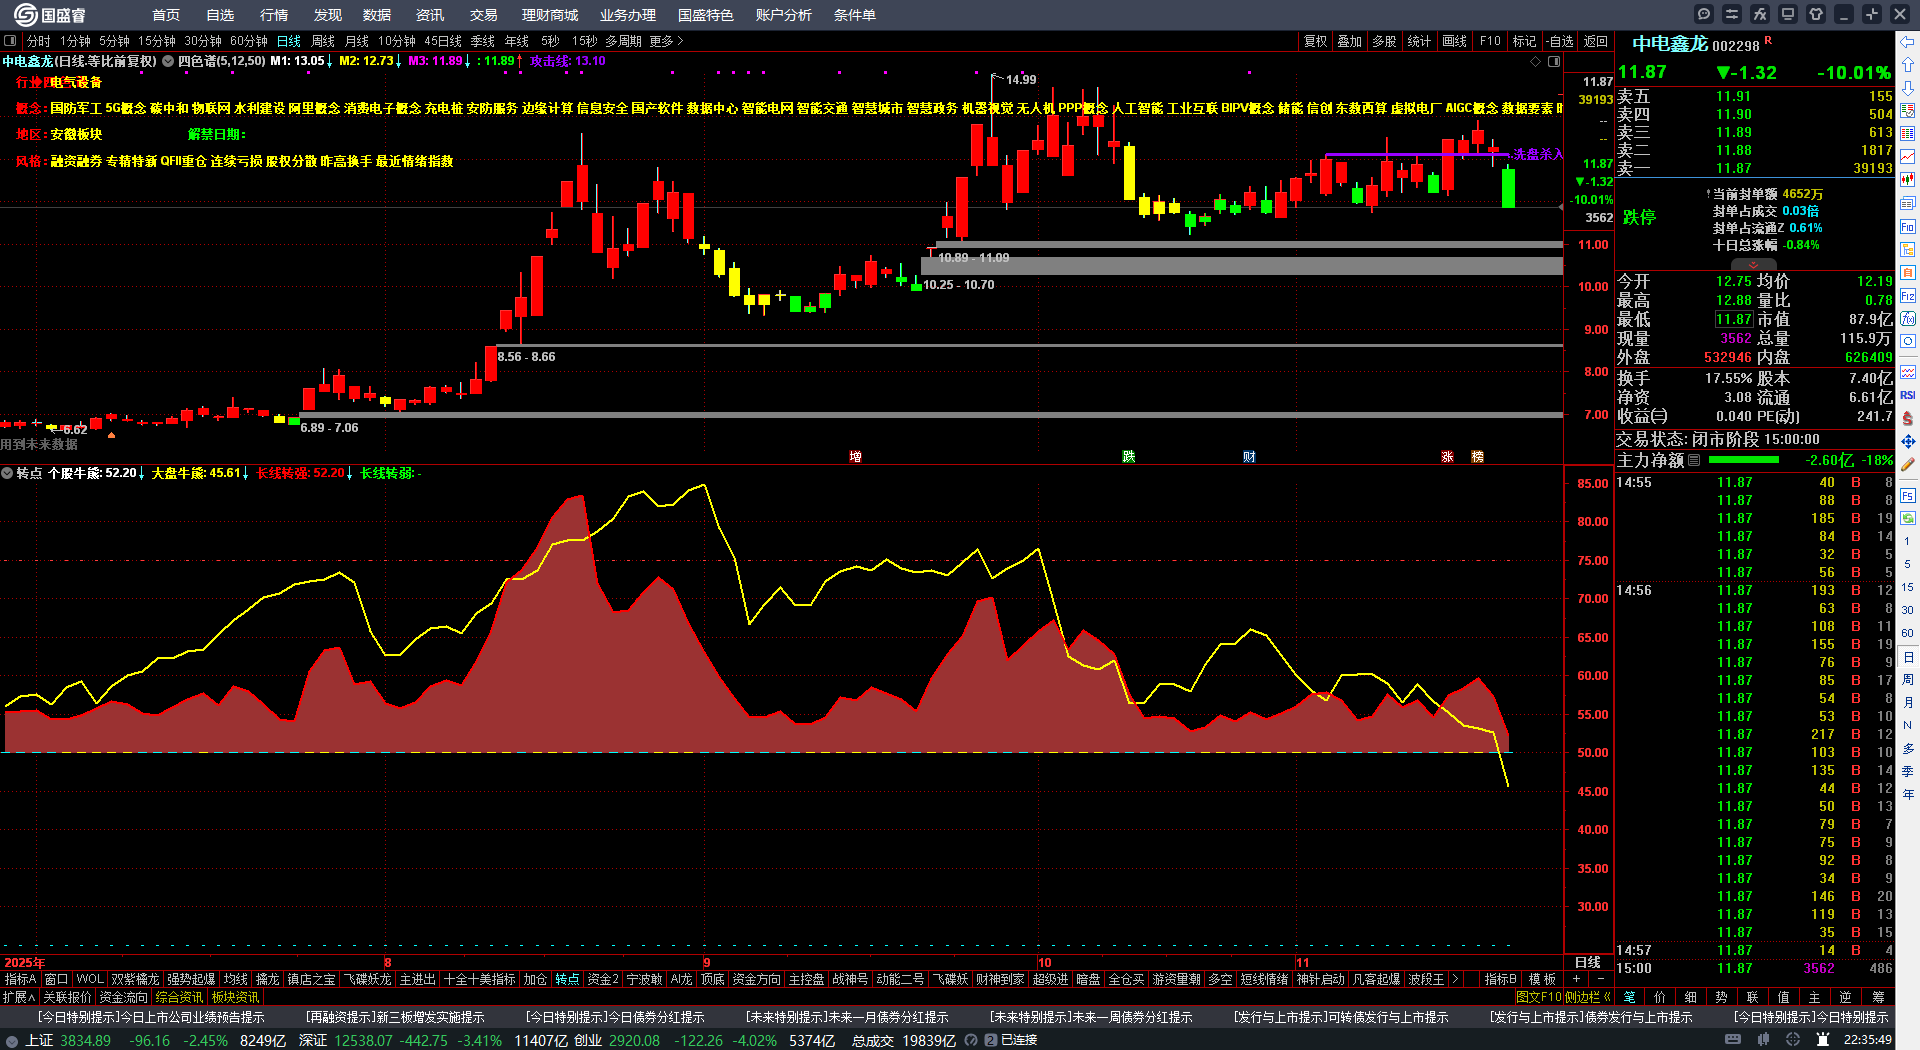This screenshot has width=1920, height=1050.
Task: Open the message chat bubble icon
Action: point(1704,14)
